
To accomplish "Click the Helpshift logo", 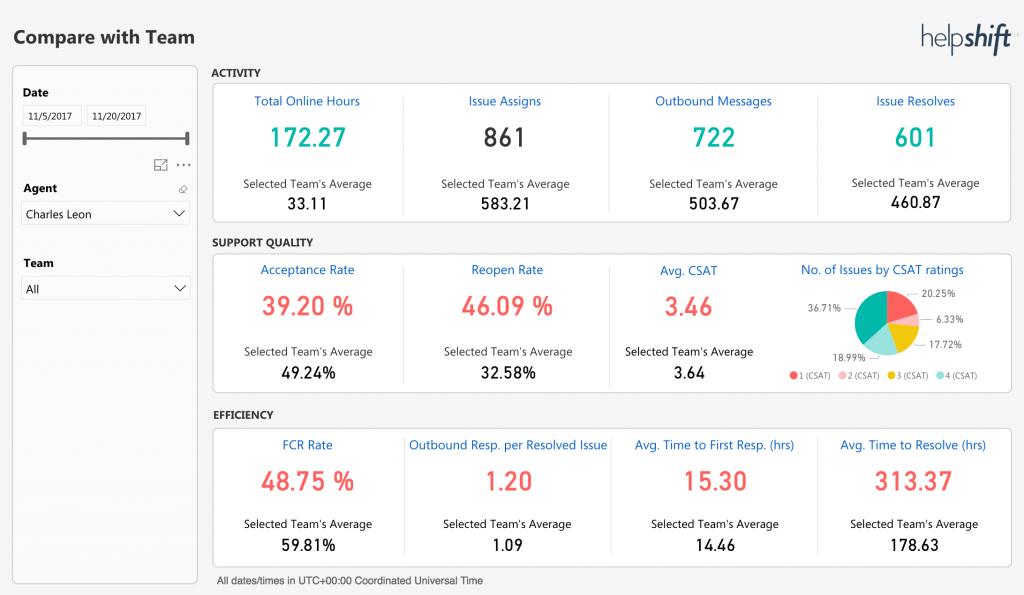I will [x=964, y=38].
